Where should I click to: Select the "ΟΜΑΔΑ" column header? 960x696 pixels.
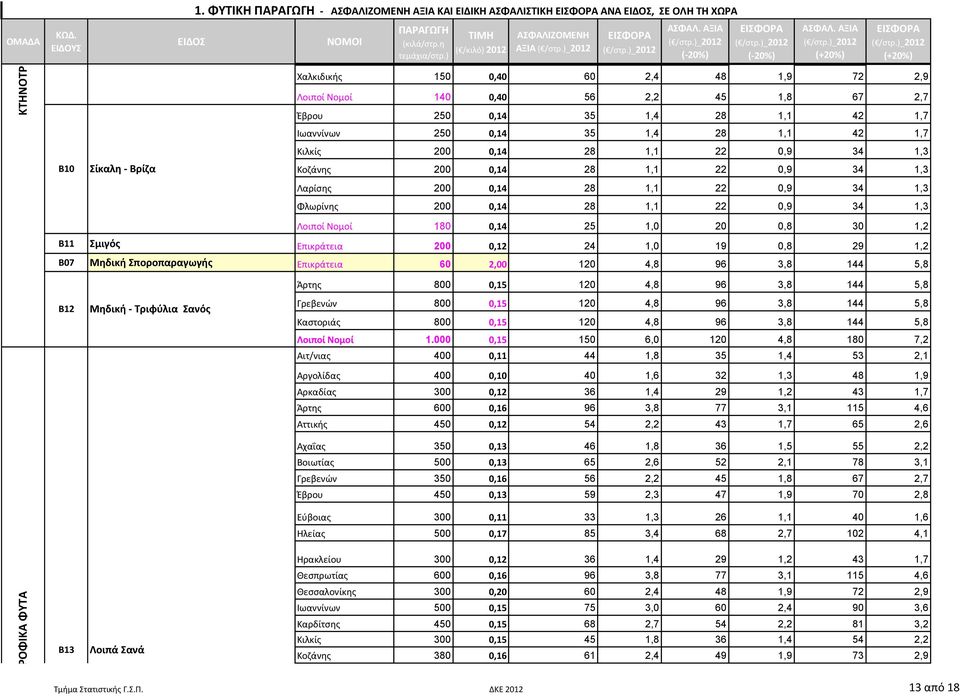[23, 42]
